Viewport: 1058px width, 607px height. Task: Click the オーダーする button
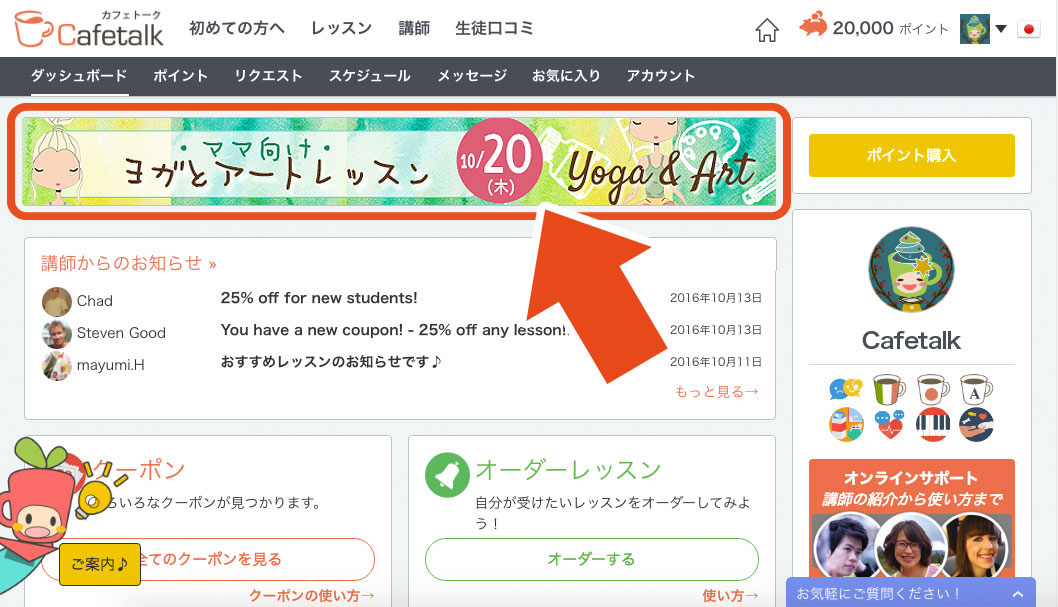pos(592,559)
